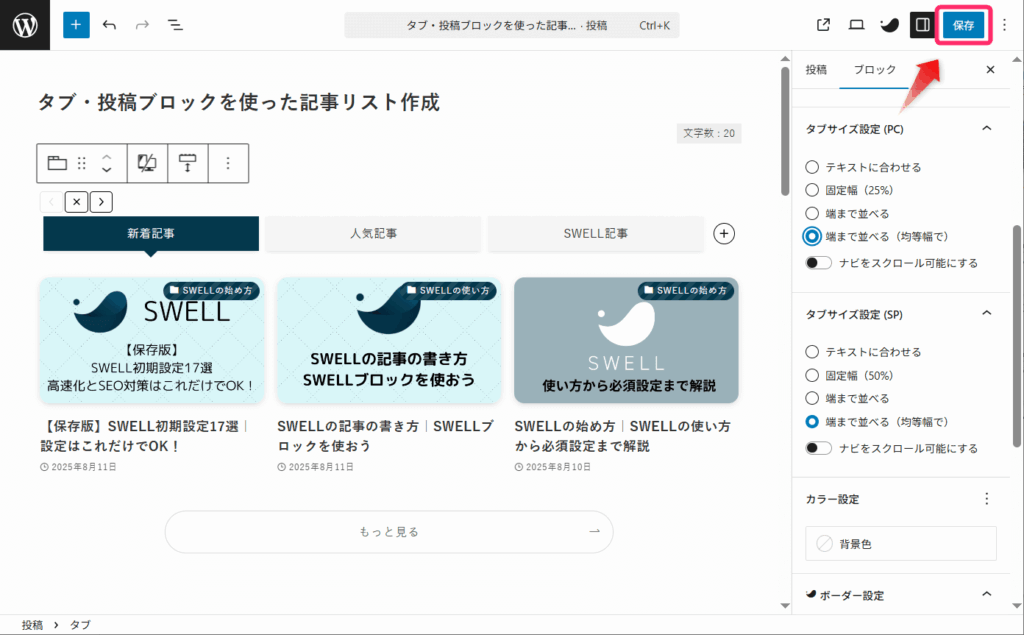The height and width of the screenshot is (635, 1024).
Task: Delete the selected tab with X
Action: [x=76, y=202]
